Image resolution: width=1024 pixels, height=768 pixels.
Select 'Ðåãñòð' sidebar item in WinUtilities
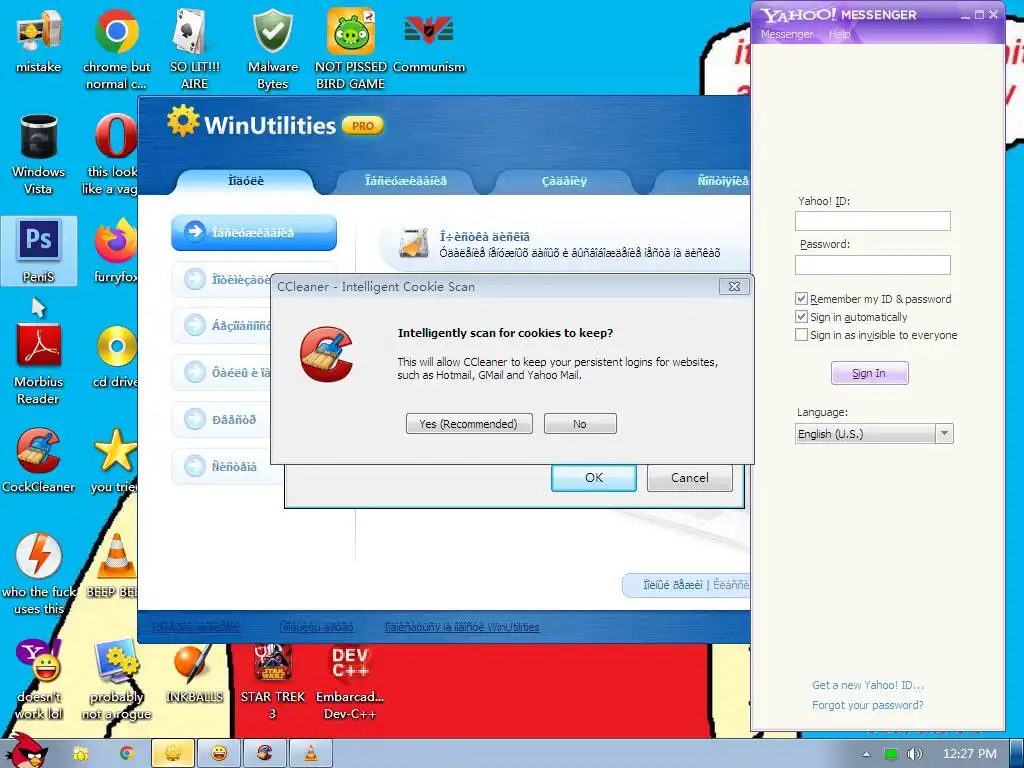(222, 419)
